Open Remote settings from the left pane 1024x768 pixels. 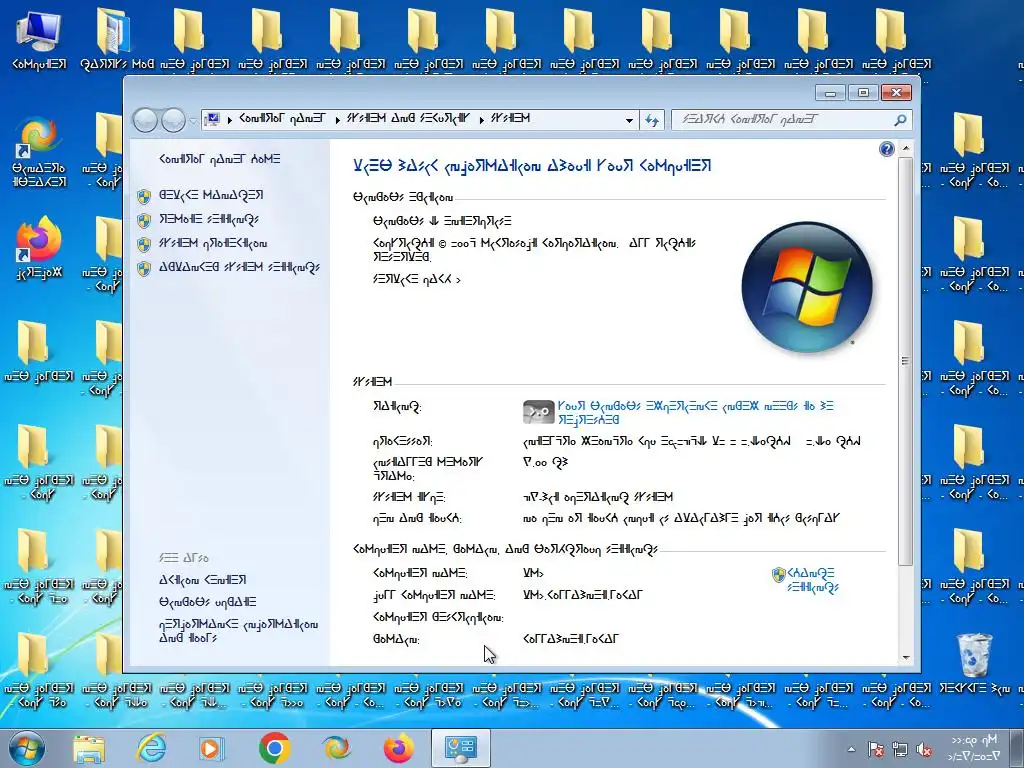point(209,219)
